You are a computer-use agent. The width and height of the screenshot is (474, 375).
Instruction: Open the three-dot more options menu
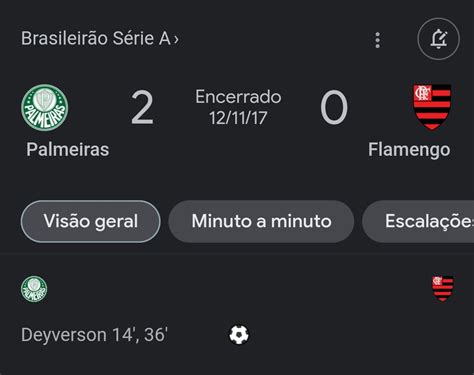[377, 40]
